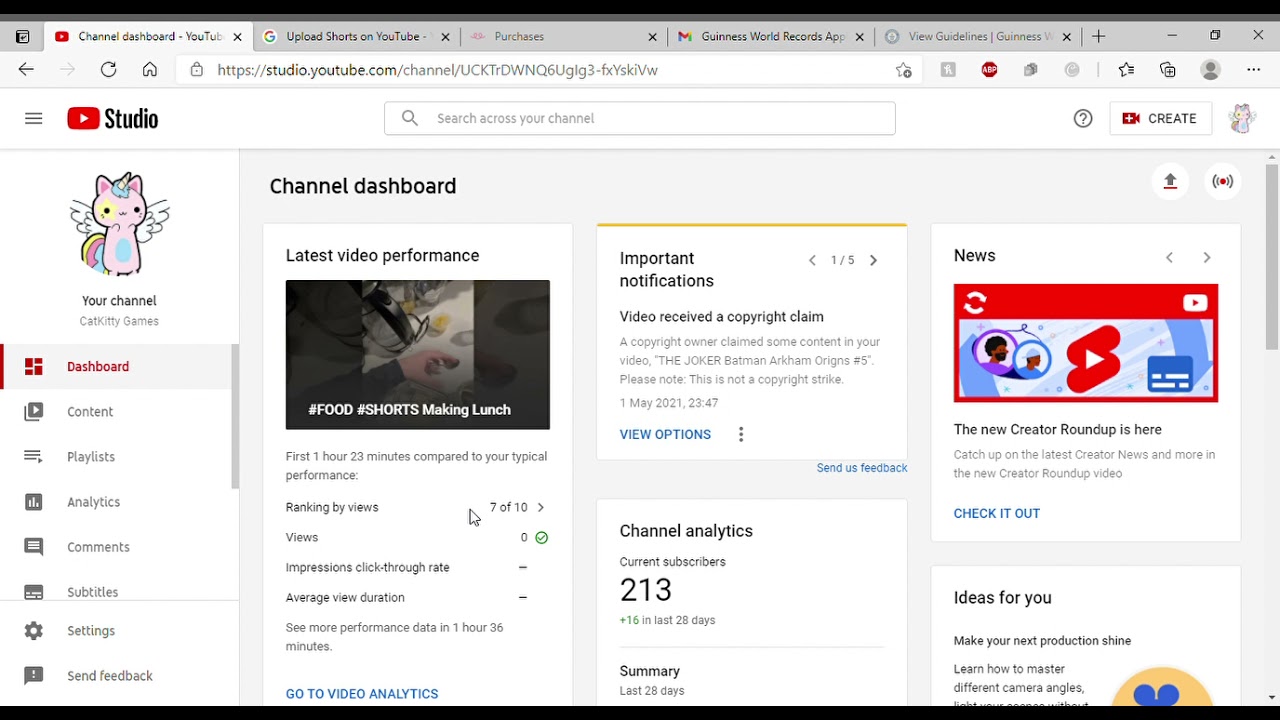Switch to the View Guidelines tab

pyautogui.click(x=980, y=36)
